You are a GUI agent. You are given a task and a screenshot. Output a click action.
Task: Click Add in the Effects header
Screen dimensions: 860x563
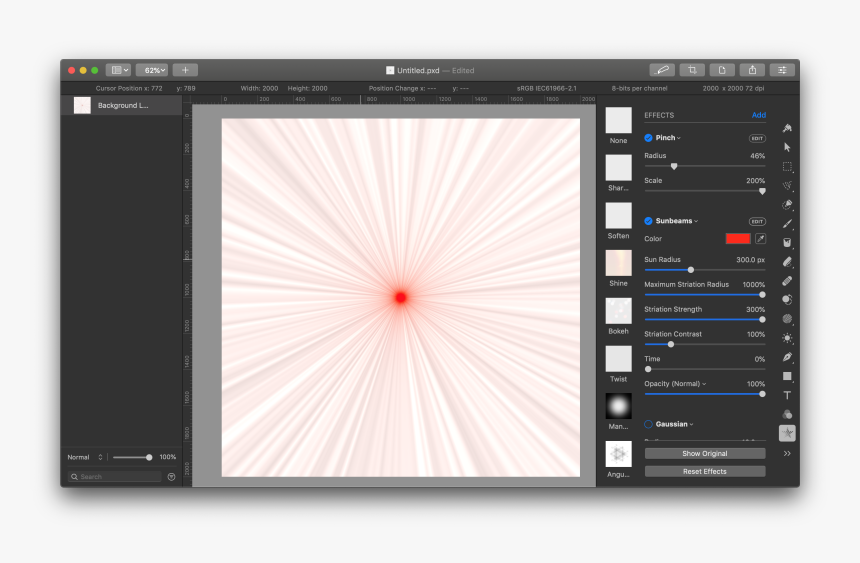759,115
